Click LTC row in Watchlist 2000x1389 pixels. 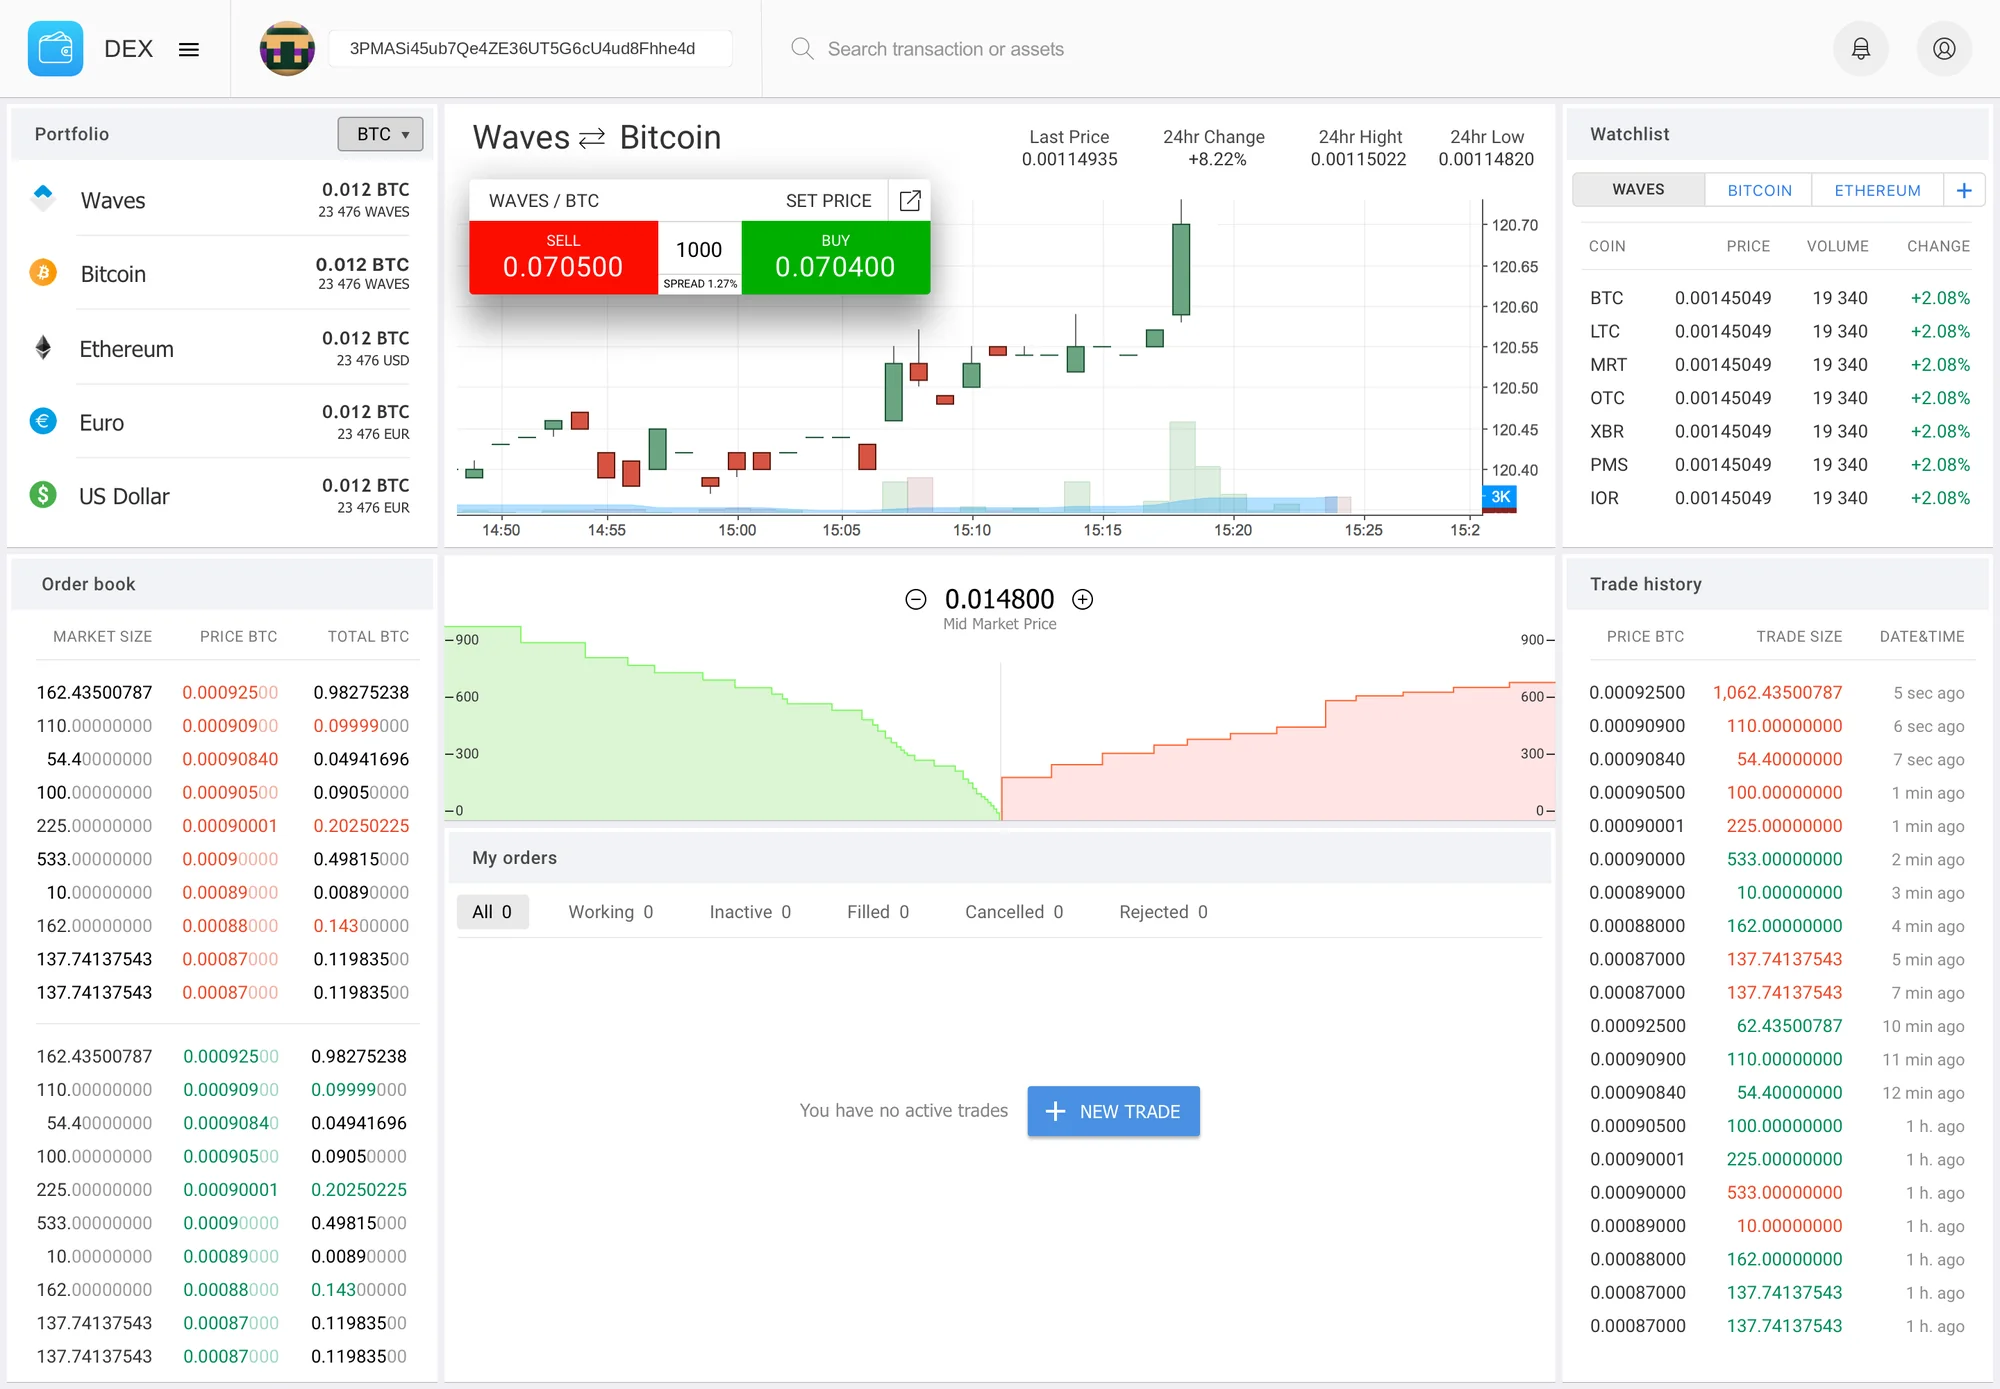1779,331
